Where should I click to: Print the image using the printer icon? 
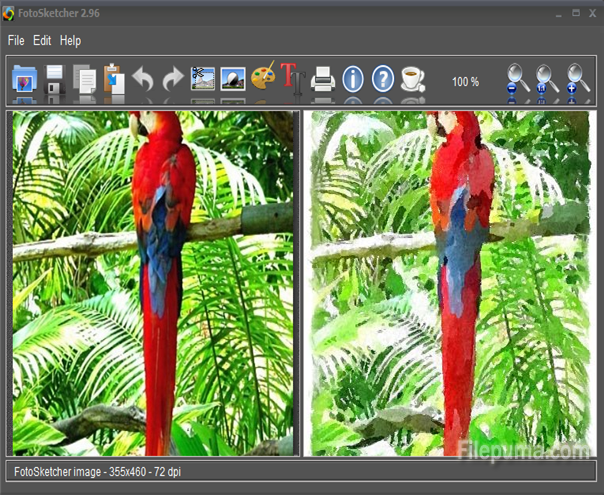coord(322,79)
